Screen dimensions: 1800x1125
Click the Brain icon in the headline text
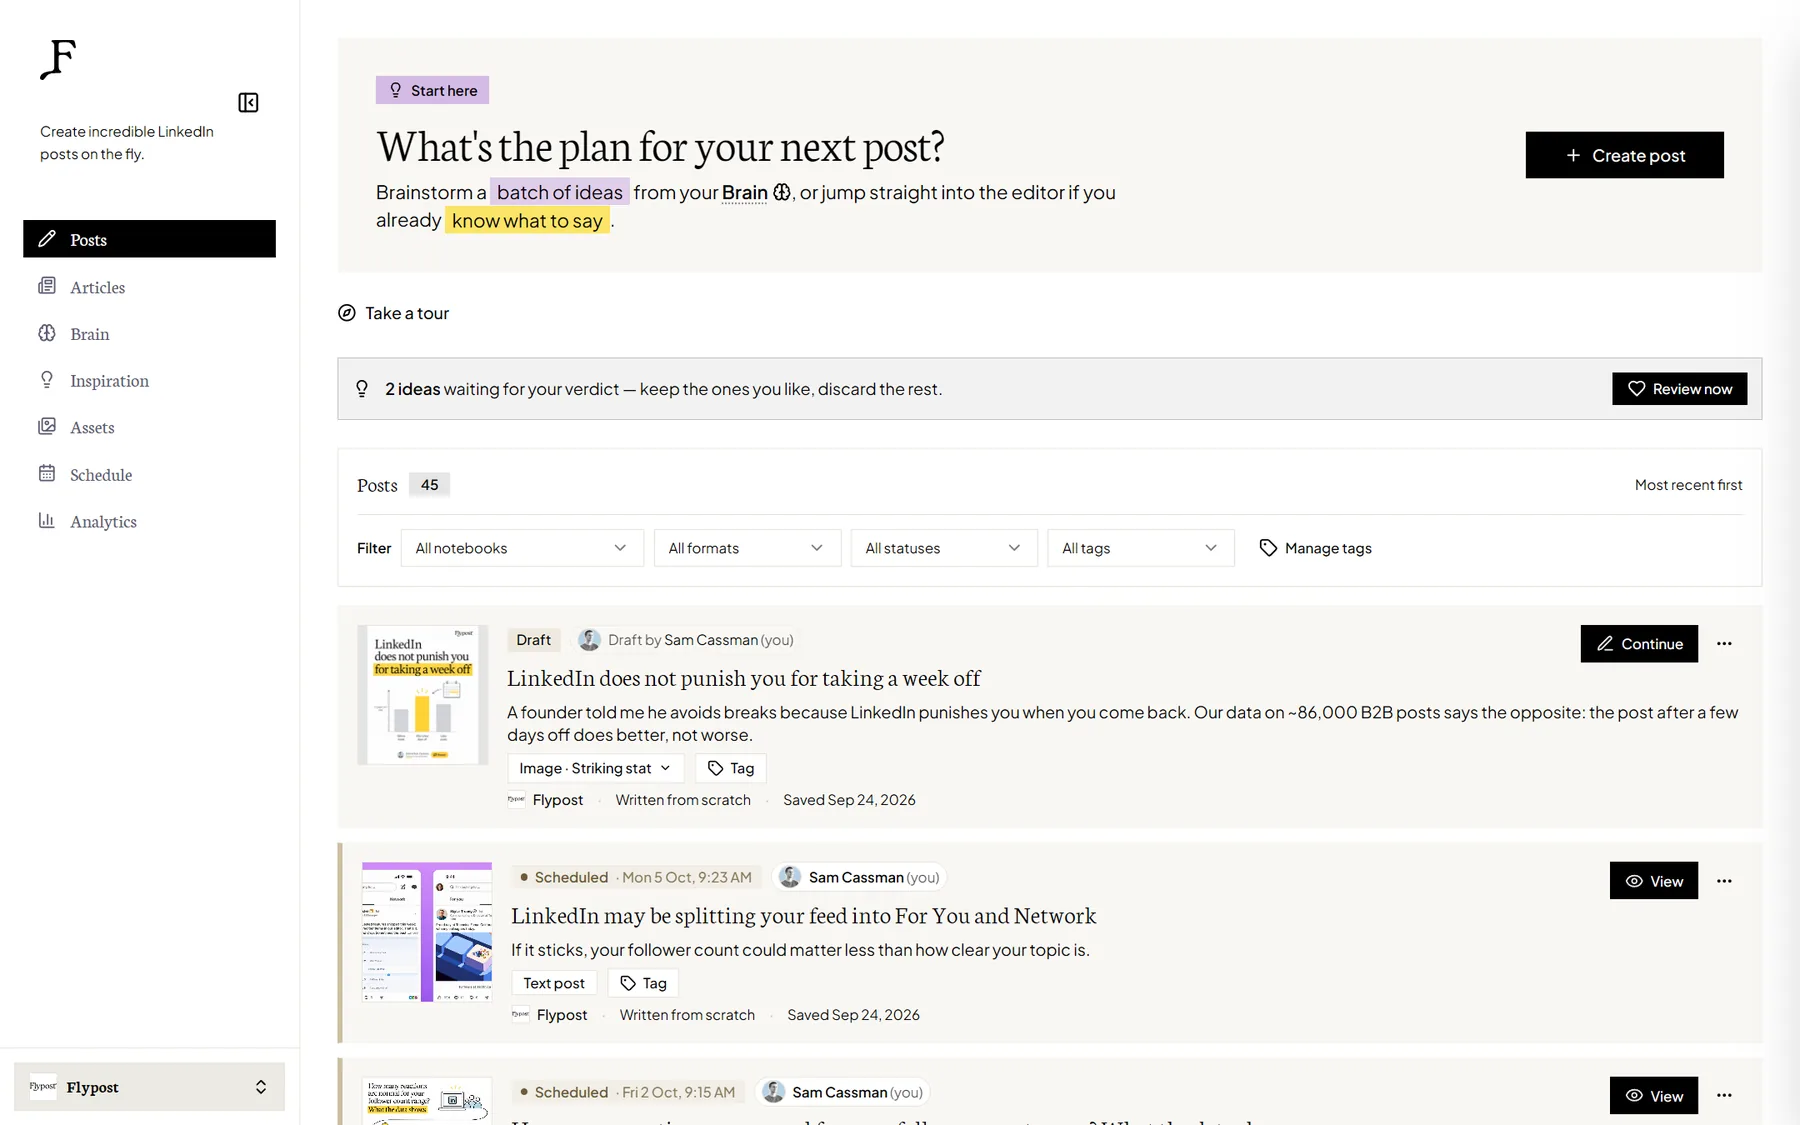click(782, 192)
